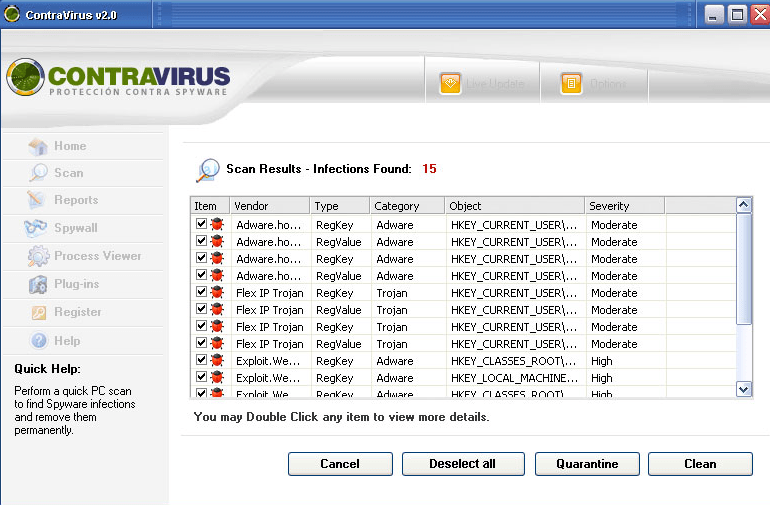Image resolution: width=770 pixels, height=505 pixels.
Task: Click the Category column header
Action: (x=406, y=206)
